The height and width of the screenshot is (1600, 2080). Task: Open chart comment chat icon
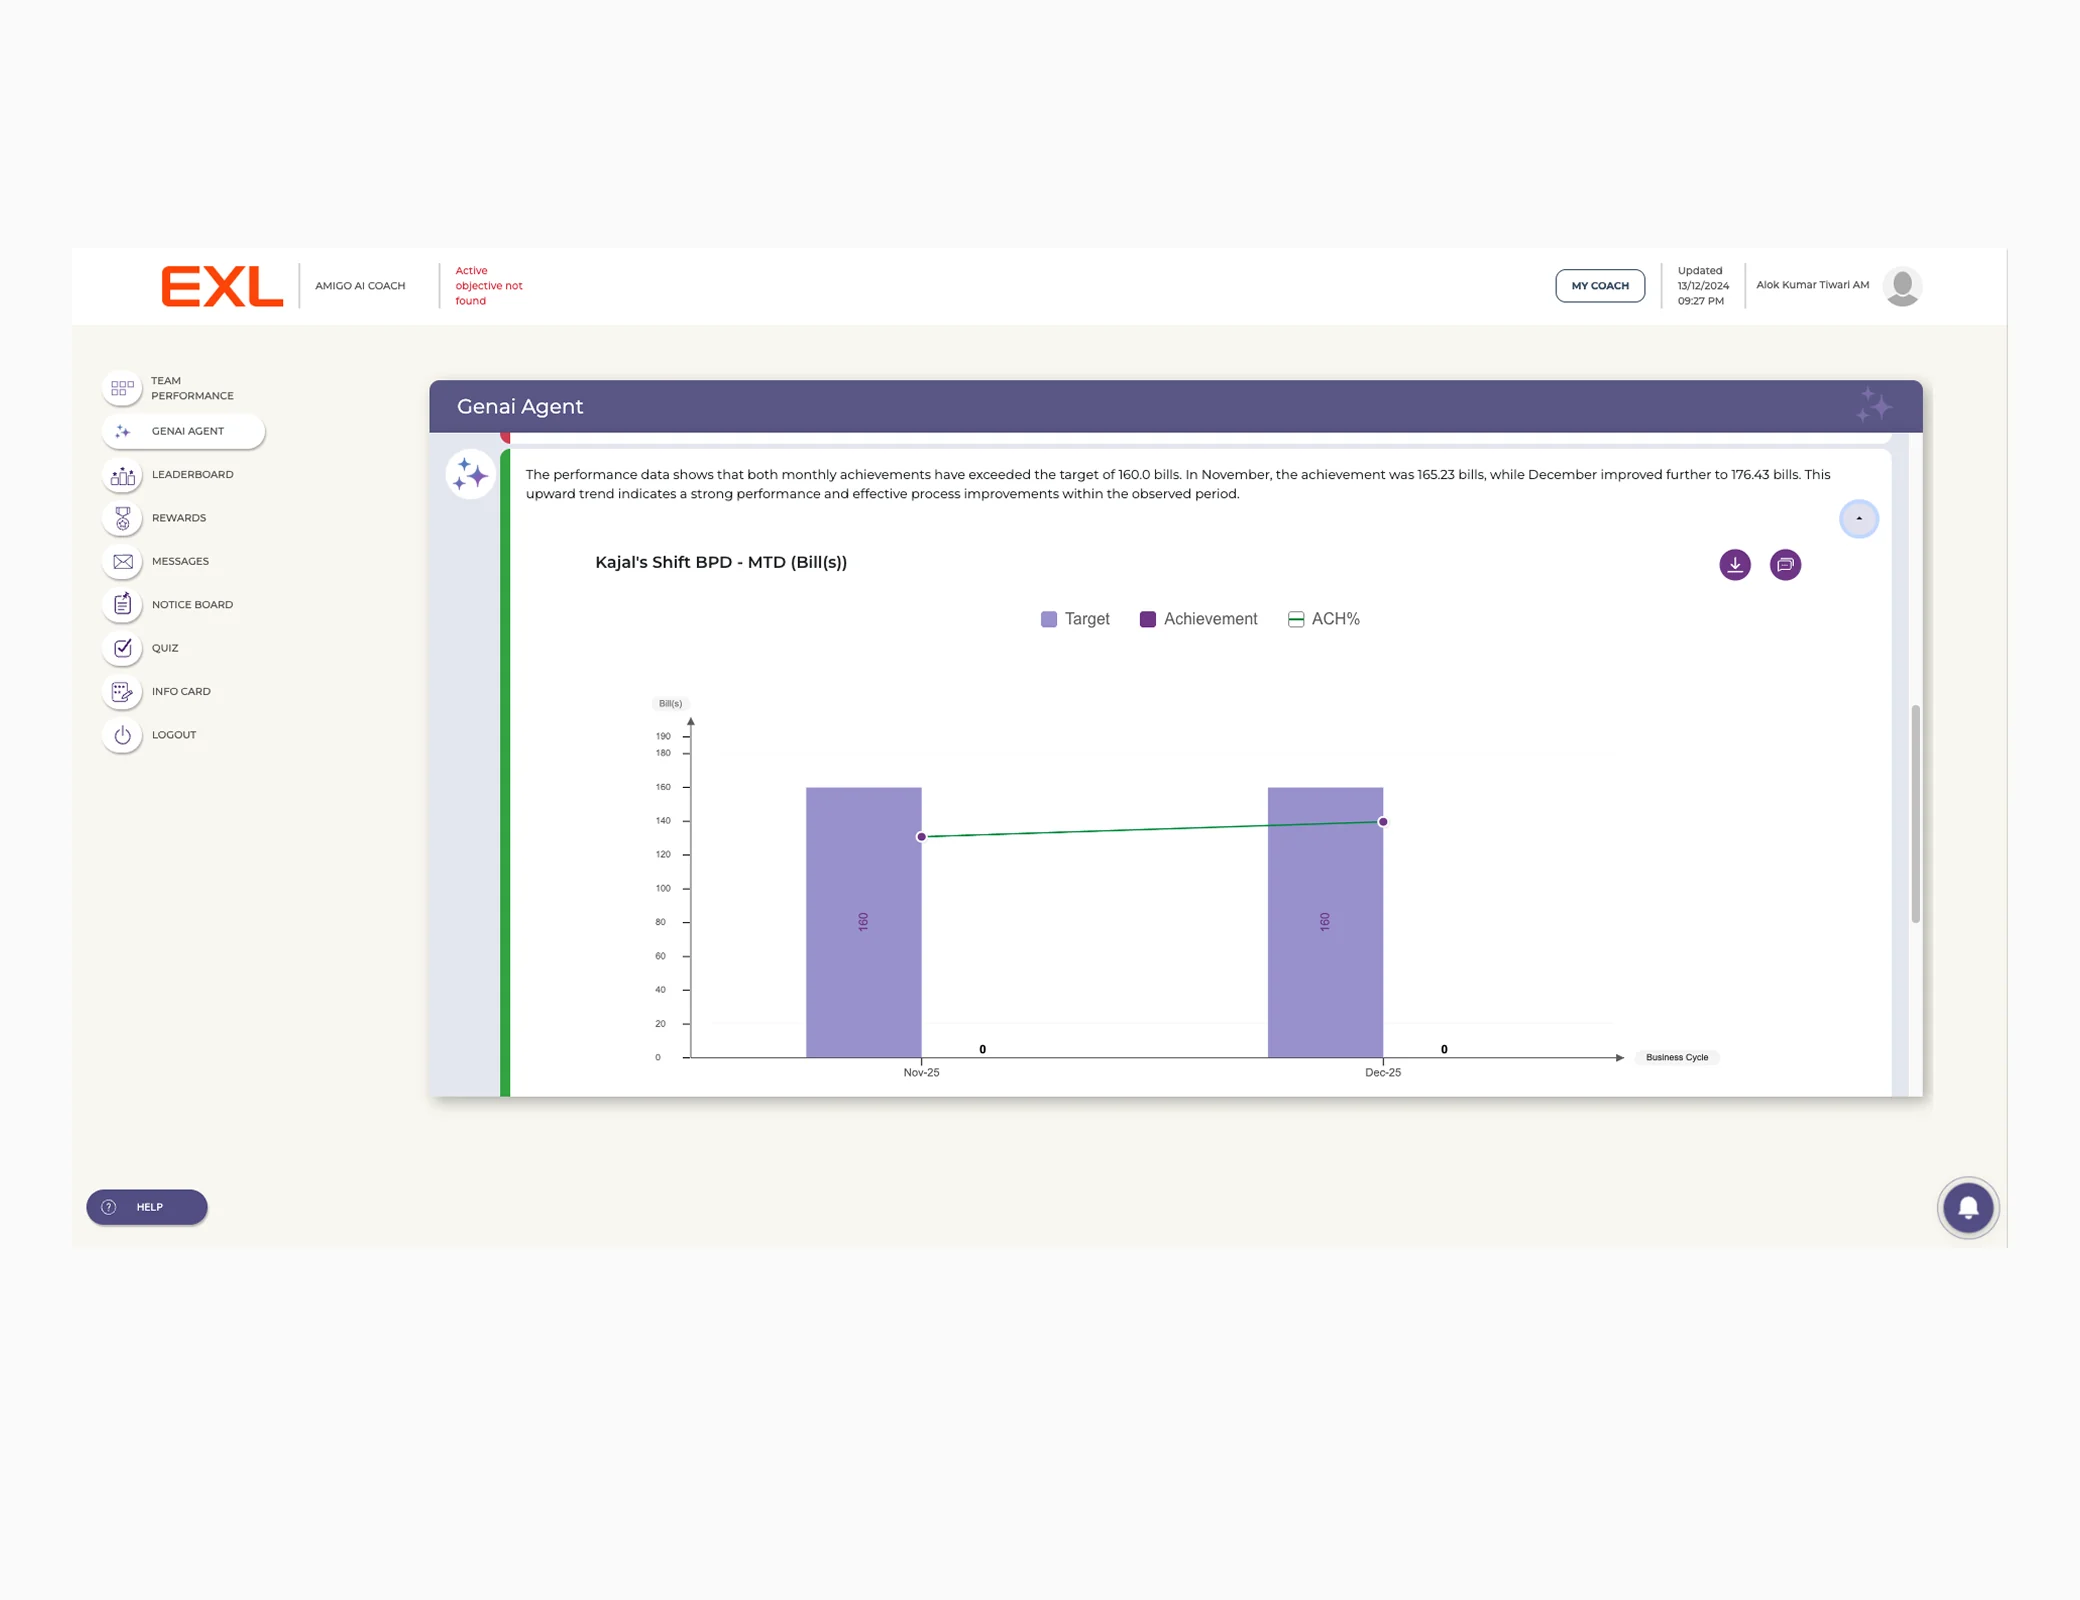pyautogui.click(x=1785, y=565)
